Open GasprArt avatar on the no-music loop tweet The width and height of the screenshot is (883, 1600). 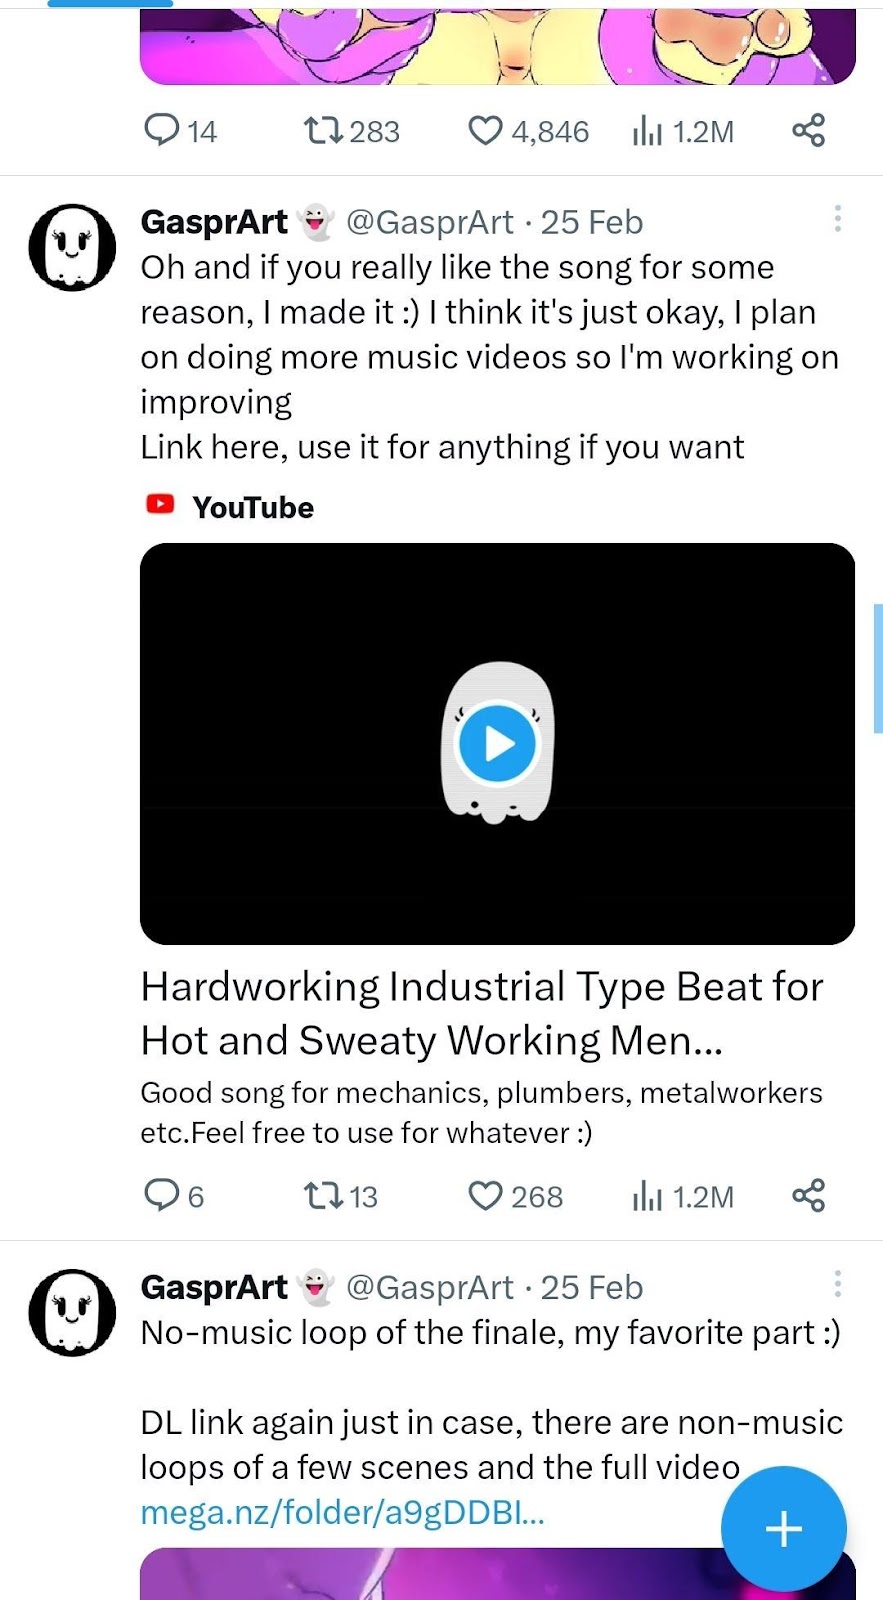pos(72,1312)
